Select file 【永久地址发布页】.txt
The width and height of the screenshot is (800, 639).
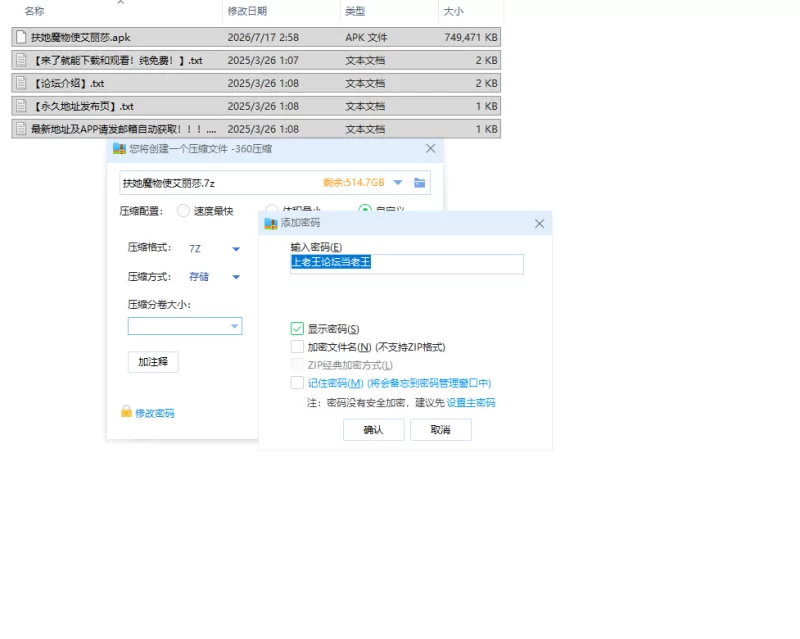(x=256, y=106)
